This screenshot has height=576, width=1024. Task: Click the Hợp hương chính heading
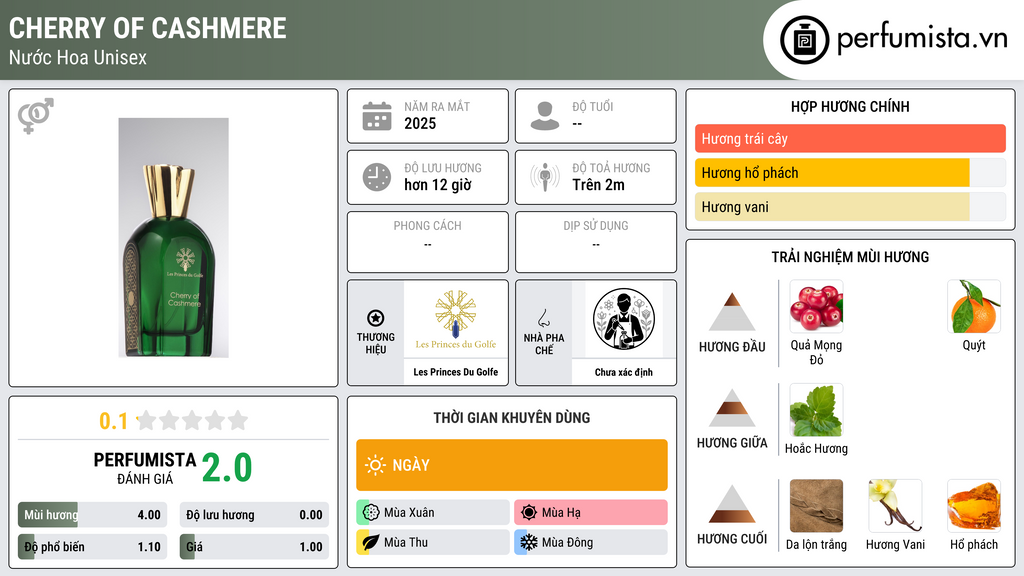(x=850, y=106)
